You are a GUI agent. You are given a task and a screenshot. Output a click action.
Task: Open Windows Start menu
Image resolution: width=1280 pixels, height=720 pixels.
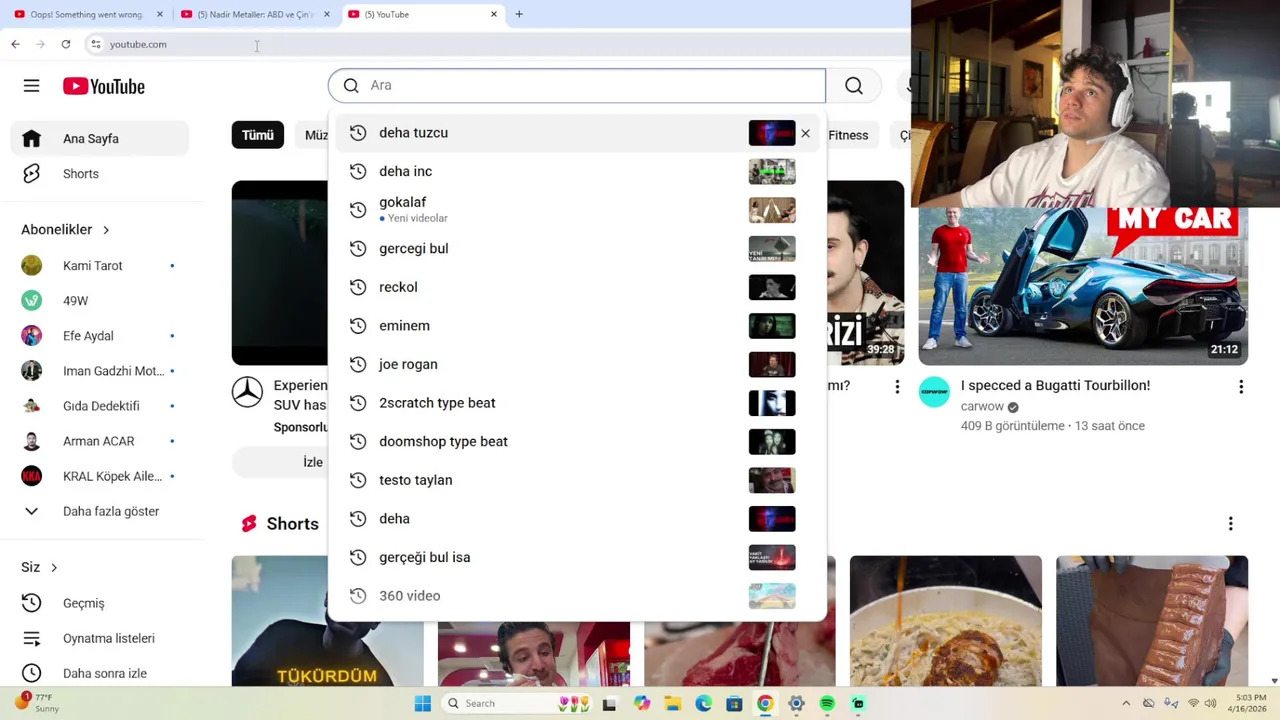coord(423,704)
